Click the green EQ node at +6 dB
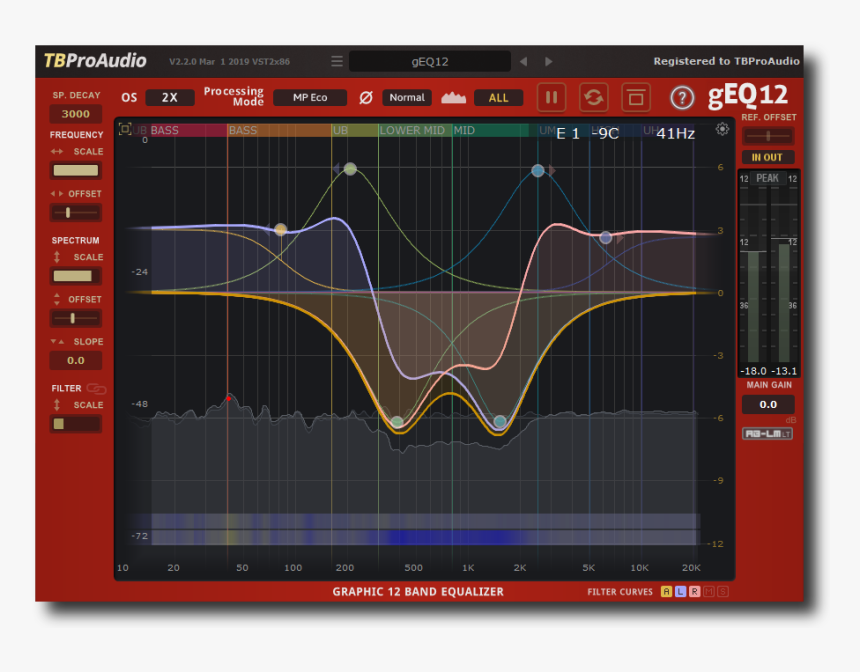 point(350,169)
